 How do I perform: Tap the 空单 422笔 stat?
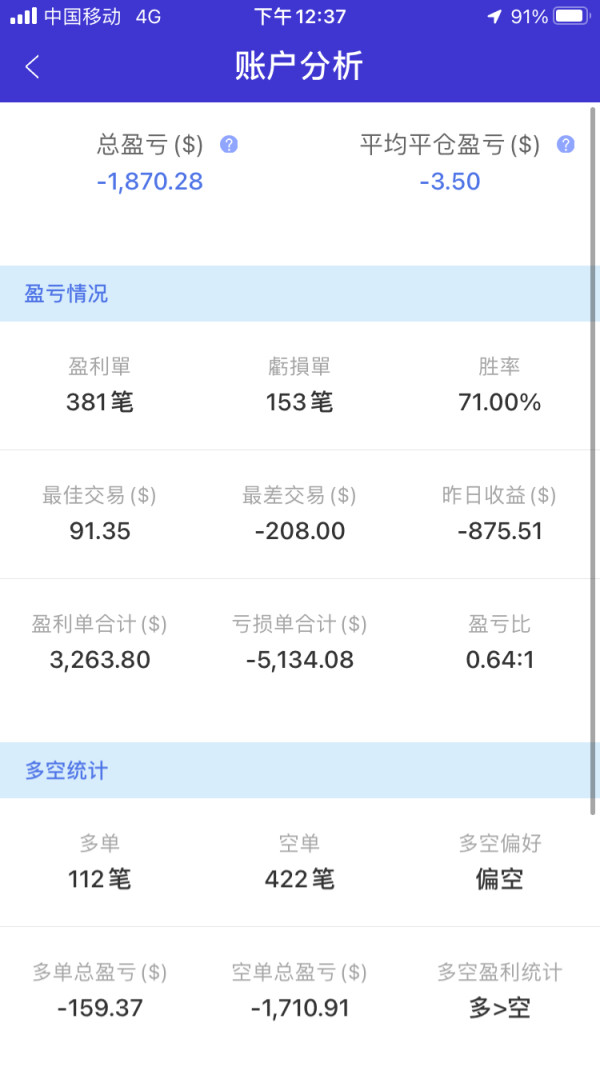pyautogui.click(x=299, y=863)
